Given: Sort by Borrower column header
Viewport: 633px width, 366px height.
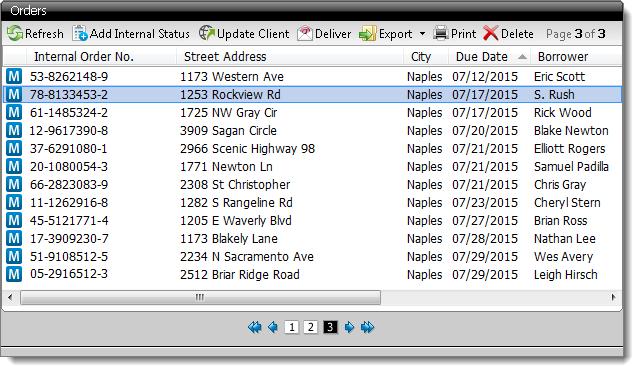Looking at the screenshot, I should click(576, 56).
